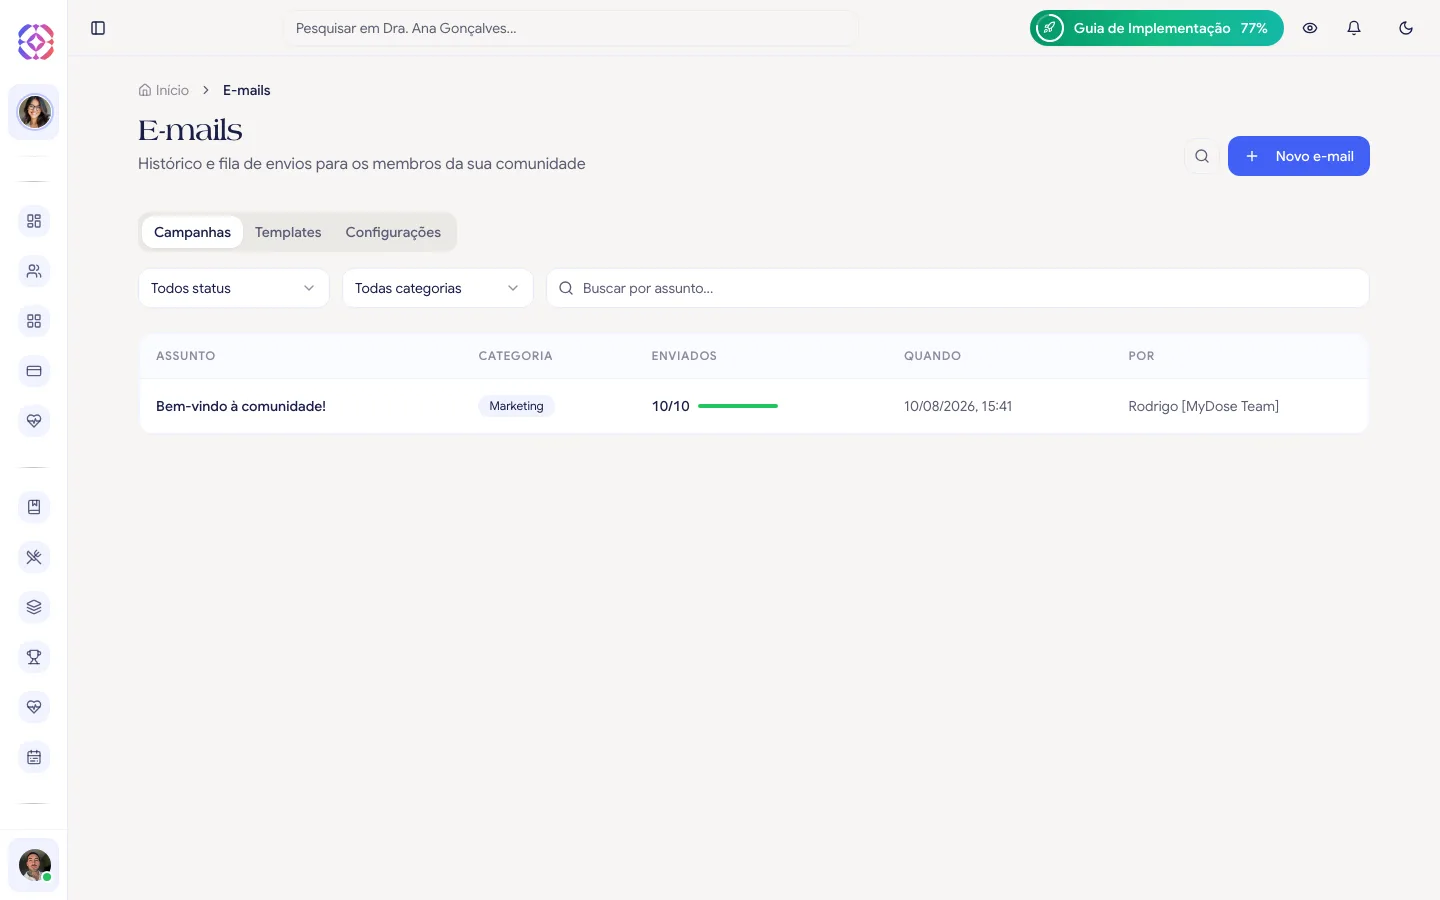Open the heart-pulse icon below the card icon

coord(34,421)
